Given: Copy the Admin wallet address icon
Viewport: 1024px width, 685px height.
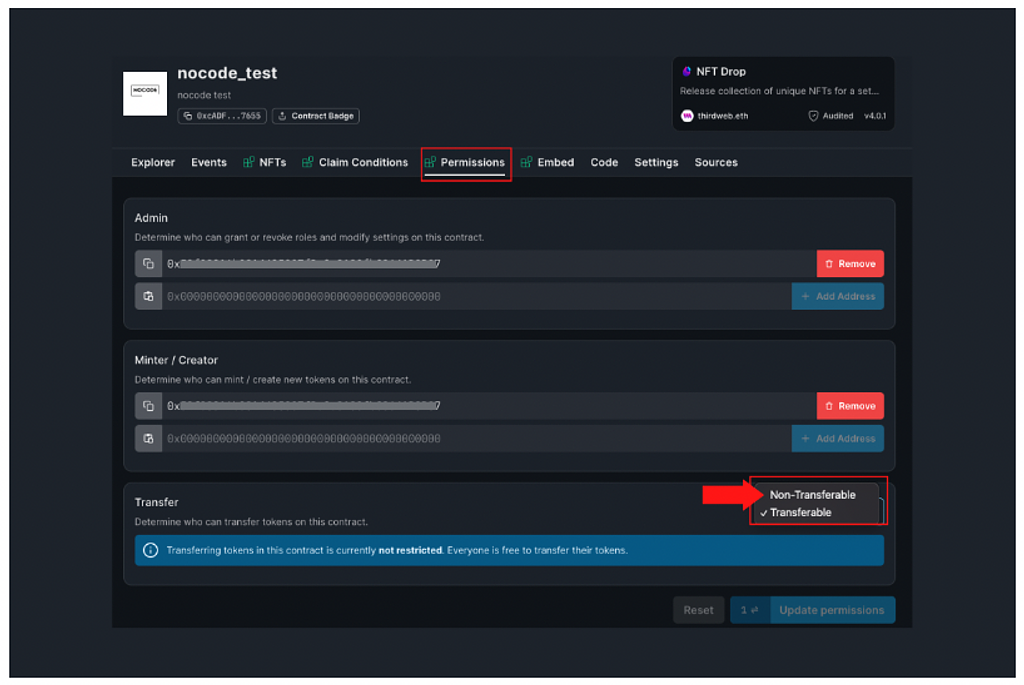Looking at the screenshot, I should [x=148, y=264].
